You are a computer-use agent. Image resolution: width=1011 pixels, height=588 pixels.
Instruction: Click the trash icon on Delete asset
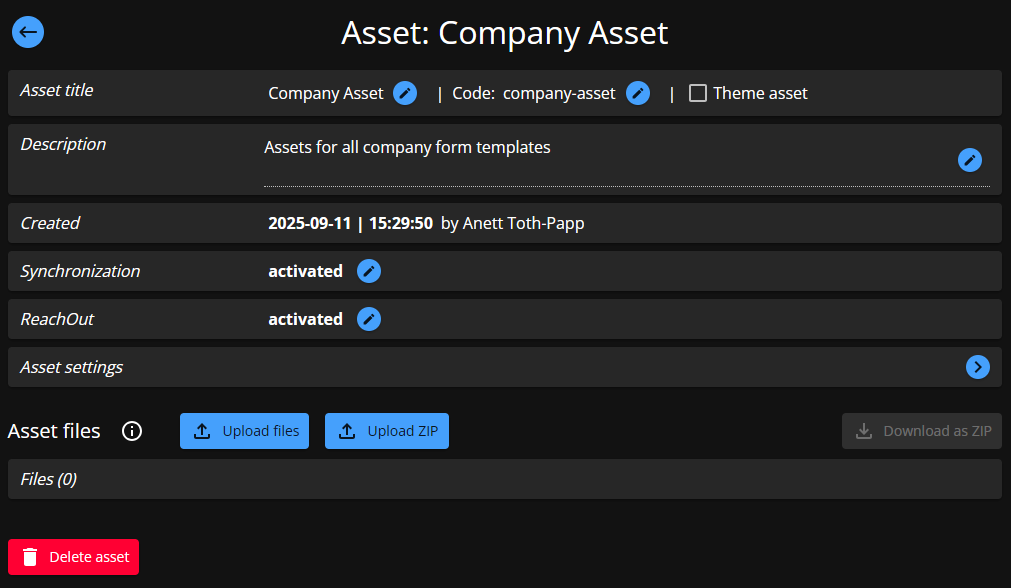click(31, 557)
